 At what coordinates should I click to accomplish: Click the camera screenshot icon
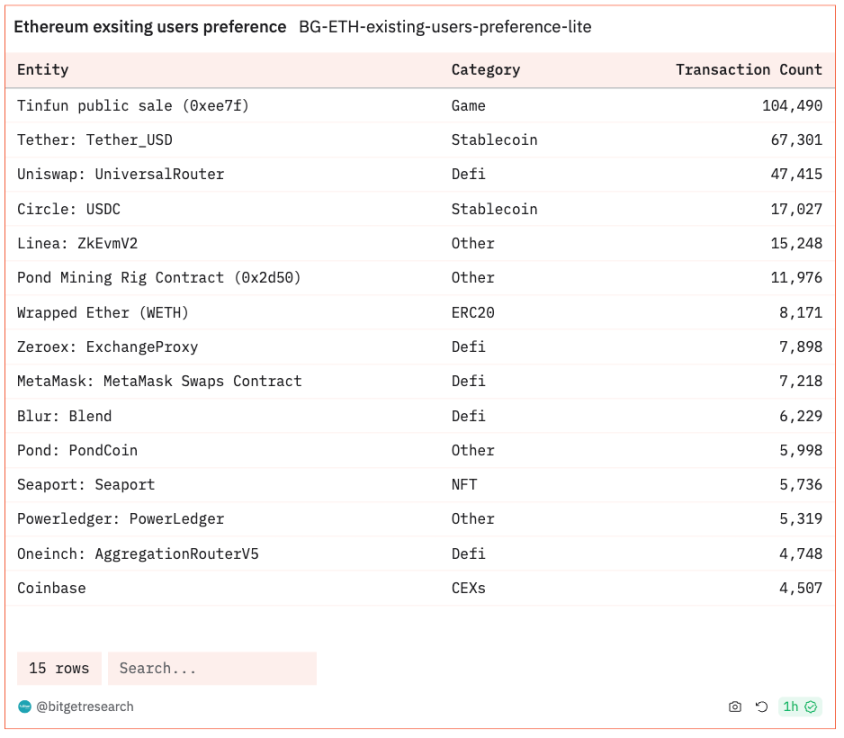pos(735,707)
